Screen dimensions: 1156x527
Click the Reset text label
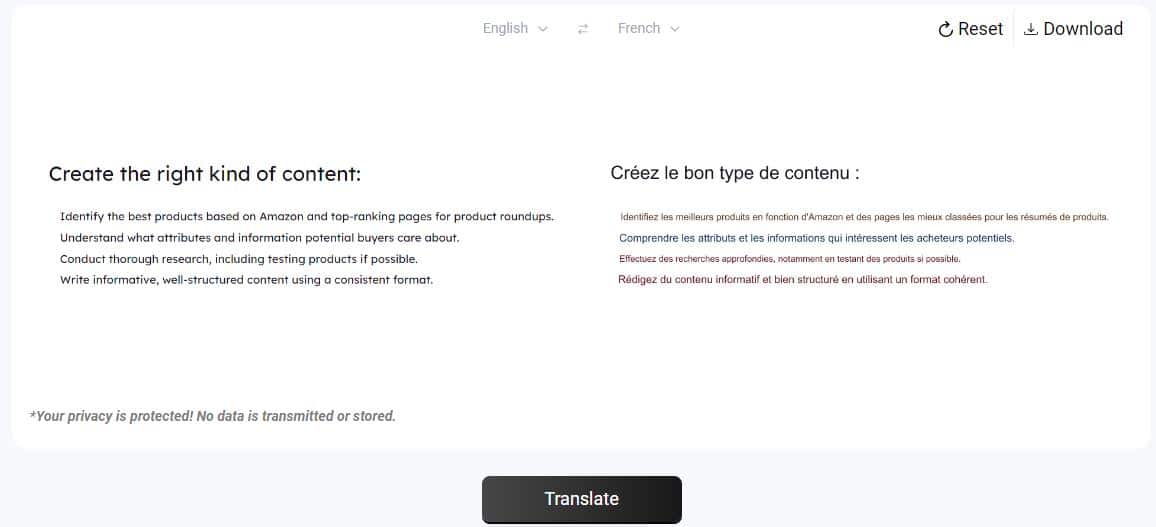[980, 29]
